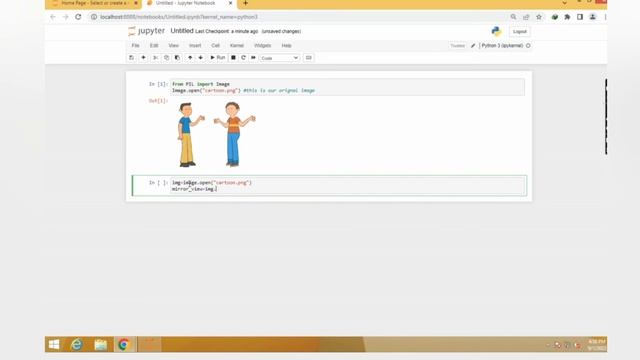Select the first code cell importing PIL

tap(347, 87)
